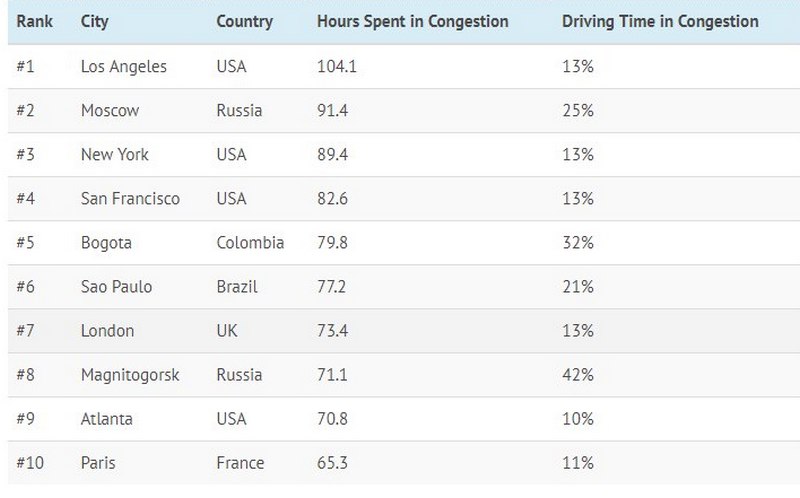
Task: Select the Colombia country cell
Action: pos(250,243)
